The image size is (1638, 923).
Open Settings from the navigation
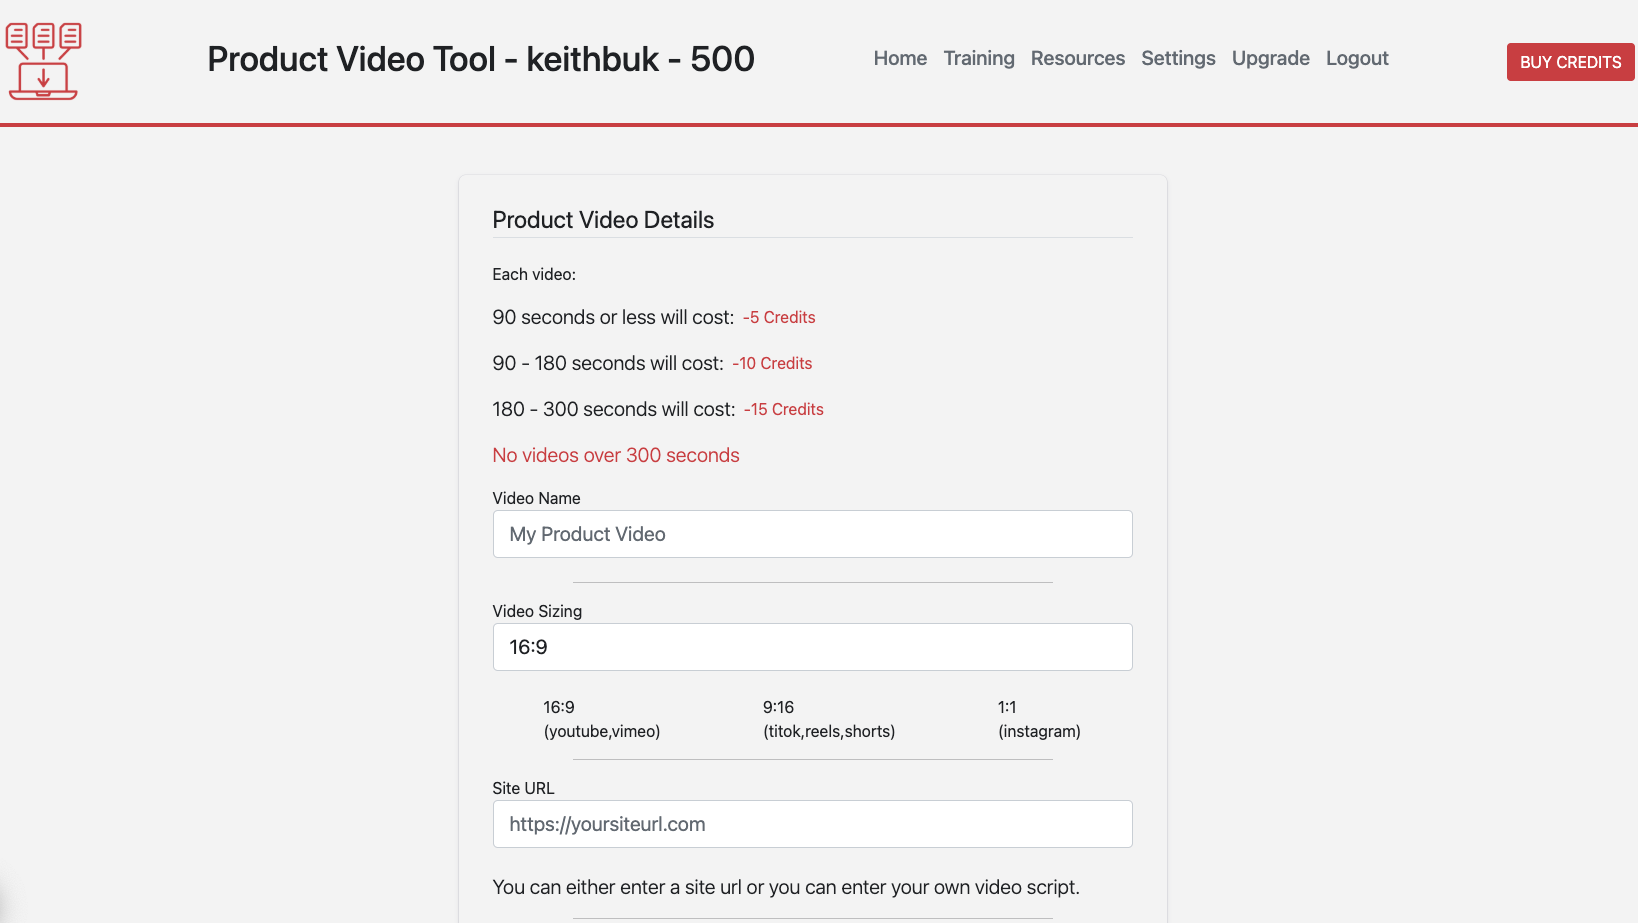1178,58
